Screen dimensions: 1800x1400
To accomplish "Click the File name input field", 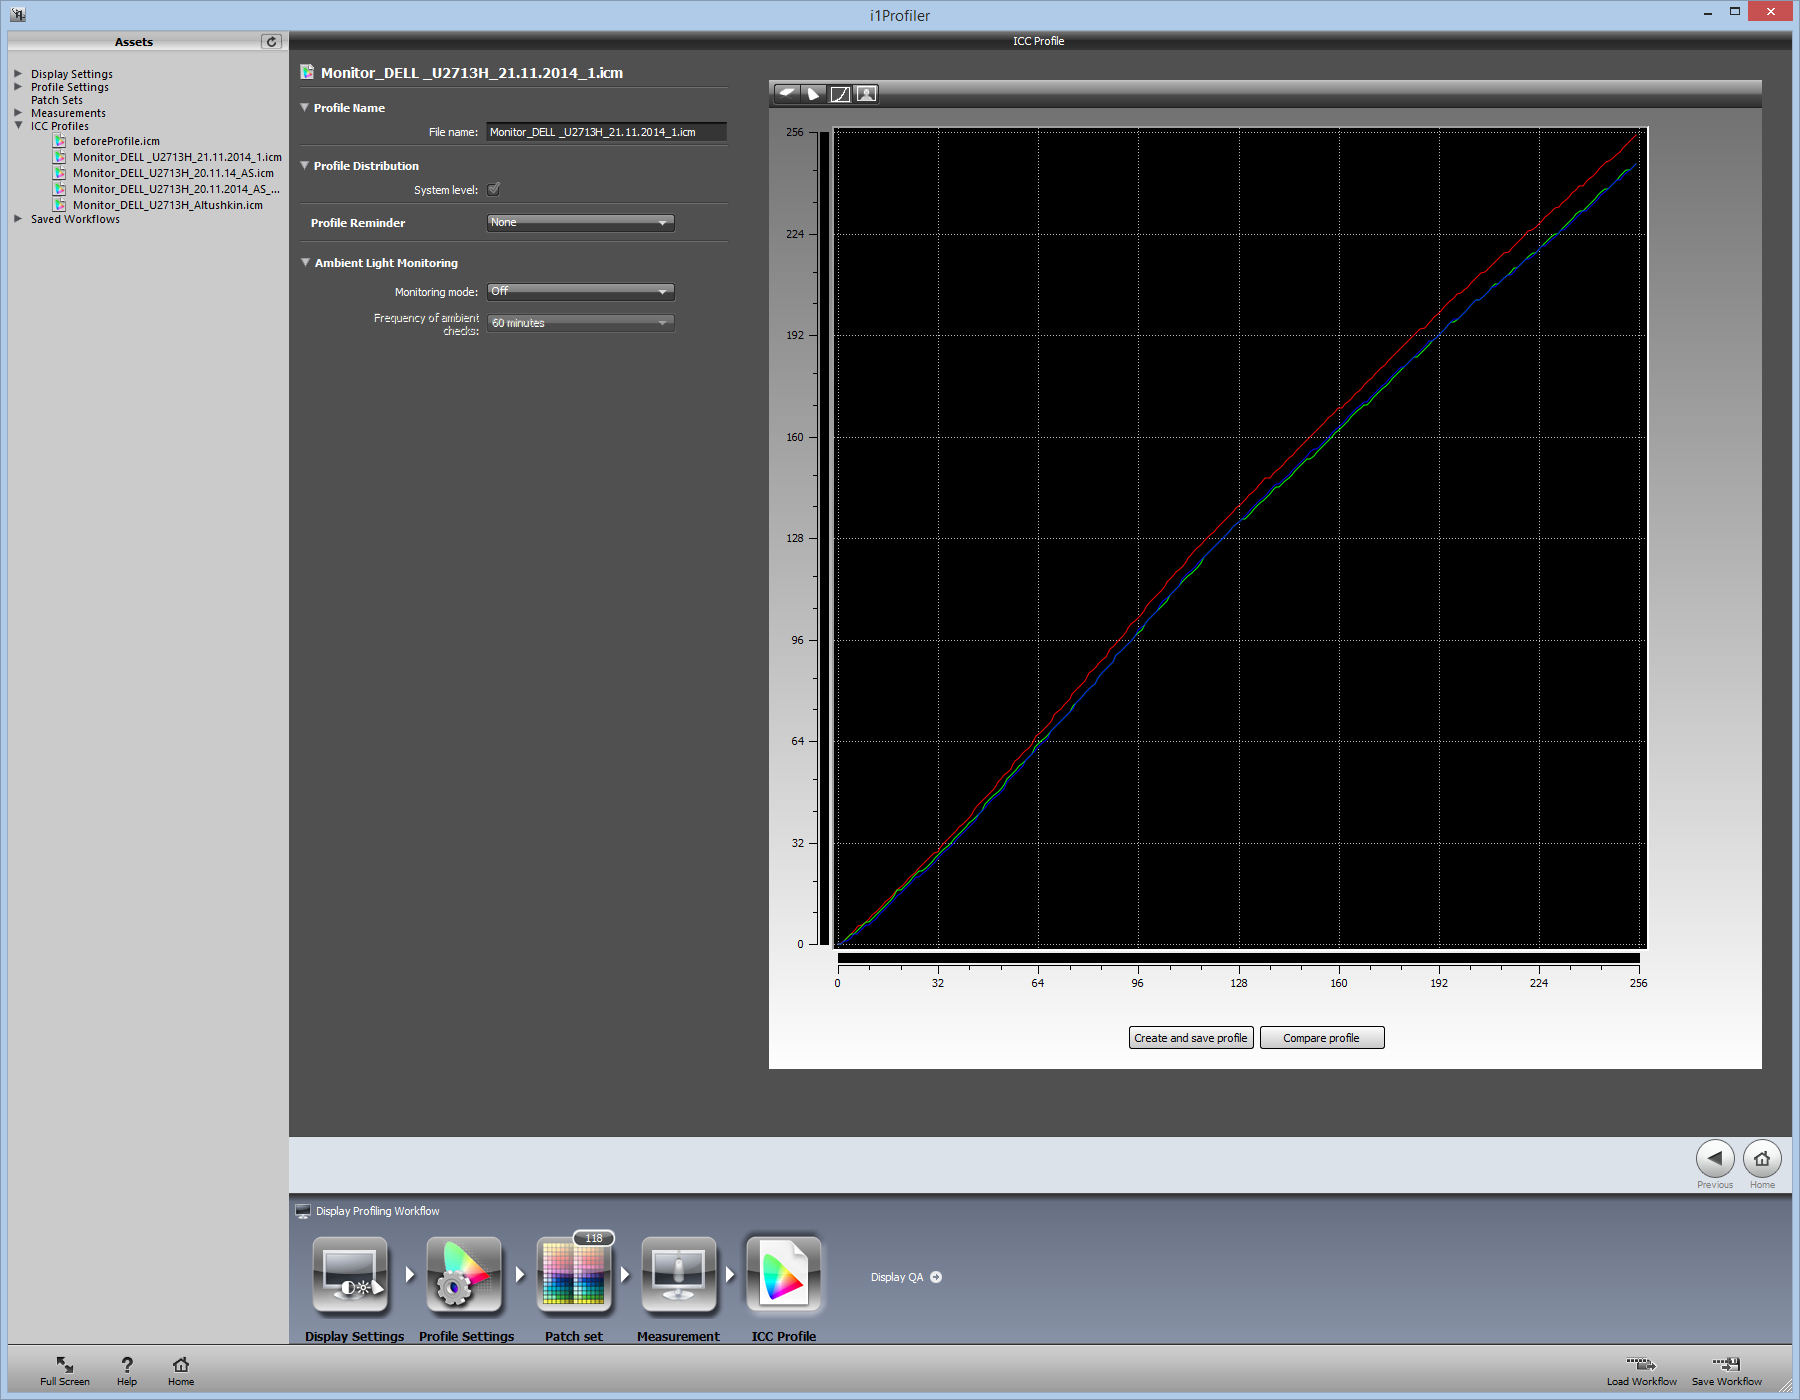I will point(606,132).
